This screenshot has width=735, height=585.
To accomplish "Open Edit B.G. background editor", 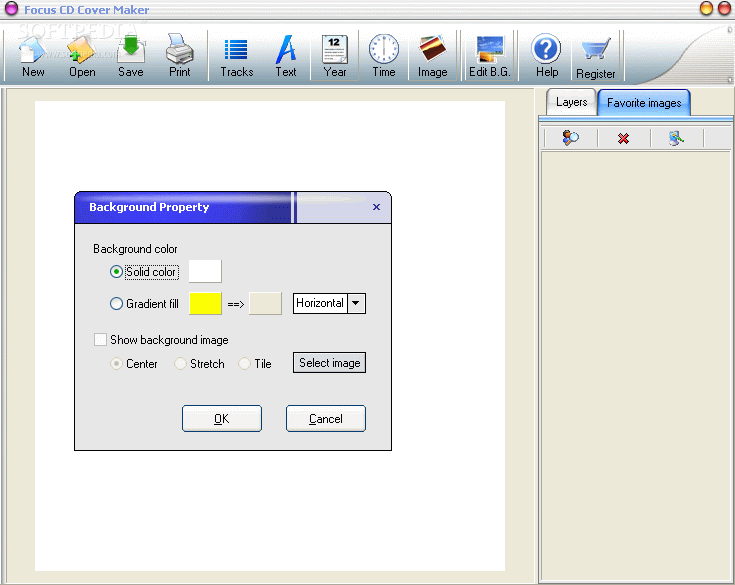I will click(x=490, y=56).
